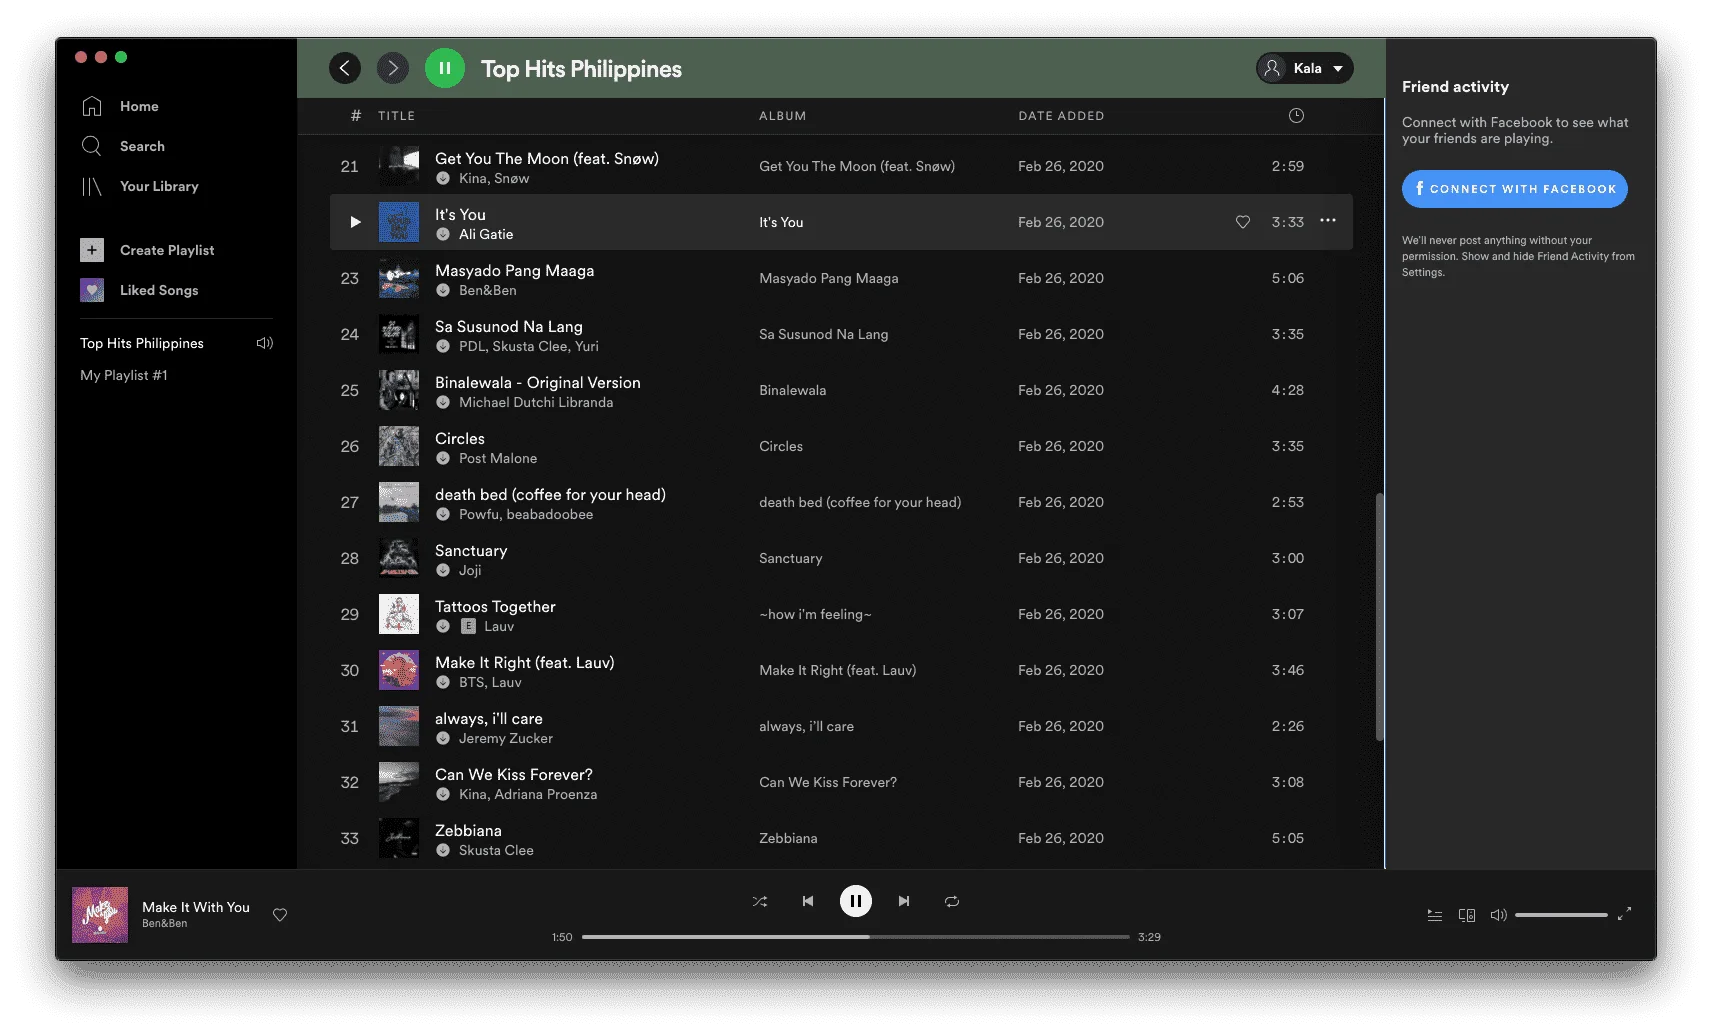Open now playing artist Ben&Ben

tap(165, 924)
